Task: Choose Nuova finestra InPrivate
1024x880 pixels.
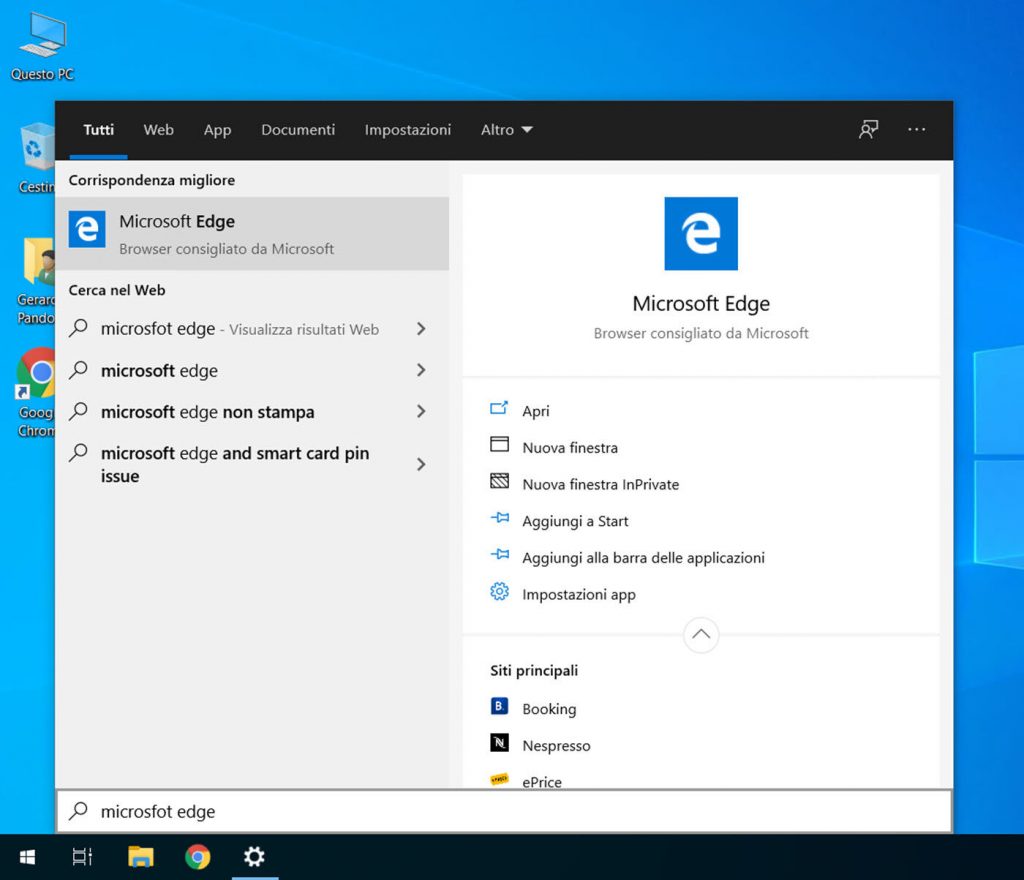Action: tap(600, 484)
